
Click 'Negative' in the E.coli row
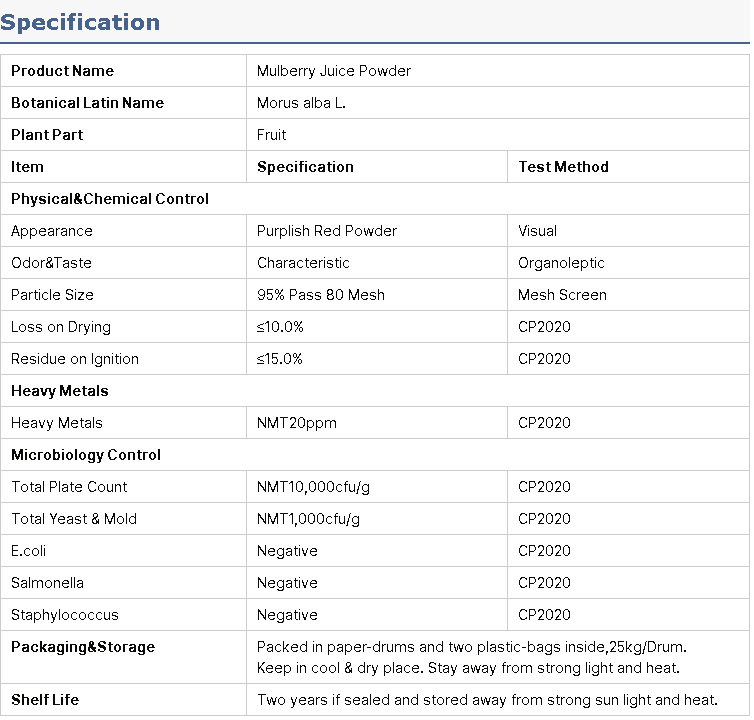pyautogui.click(x=287, y=551)
